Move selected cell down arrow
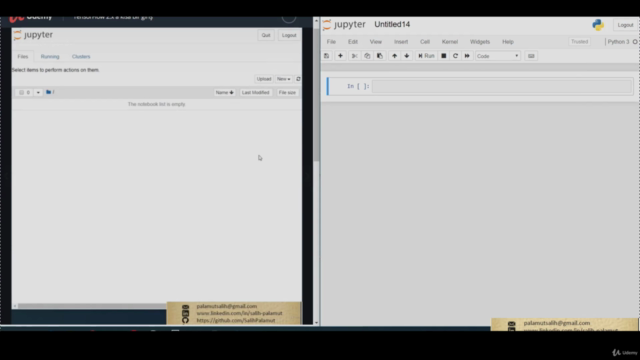640x360 pixels. click(407, 56)
